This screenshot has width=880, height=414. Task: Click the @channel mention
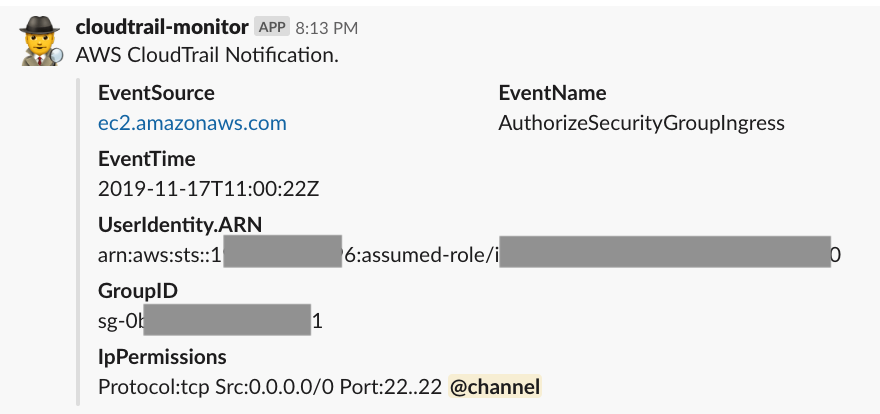[x=494, y=387]
